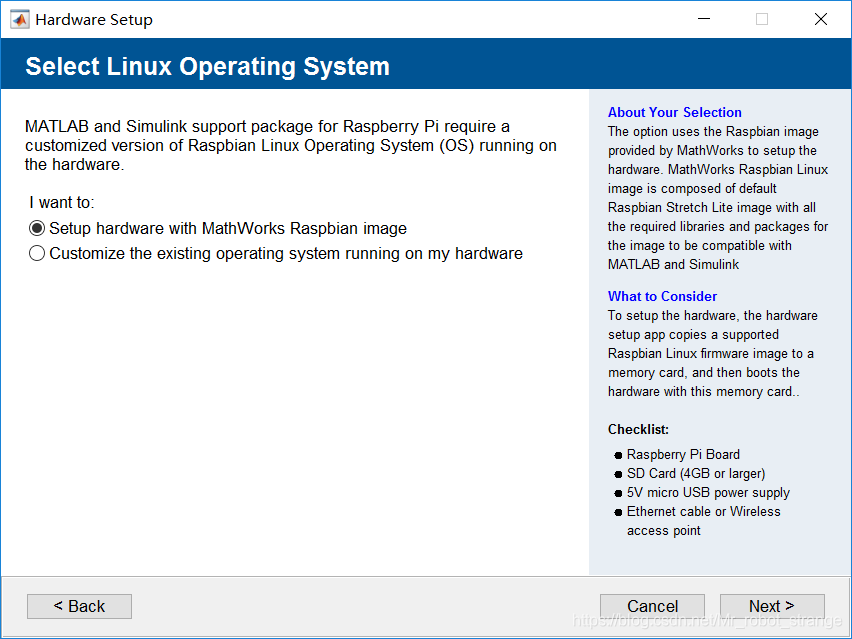Click the Raspberry Pi Board checklist item
This screenshot has height=639, width=852.
(x=683, y=454)
